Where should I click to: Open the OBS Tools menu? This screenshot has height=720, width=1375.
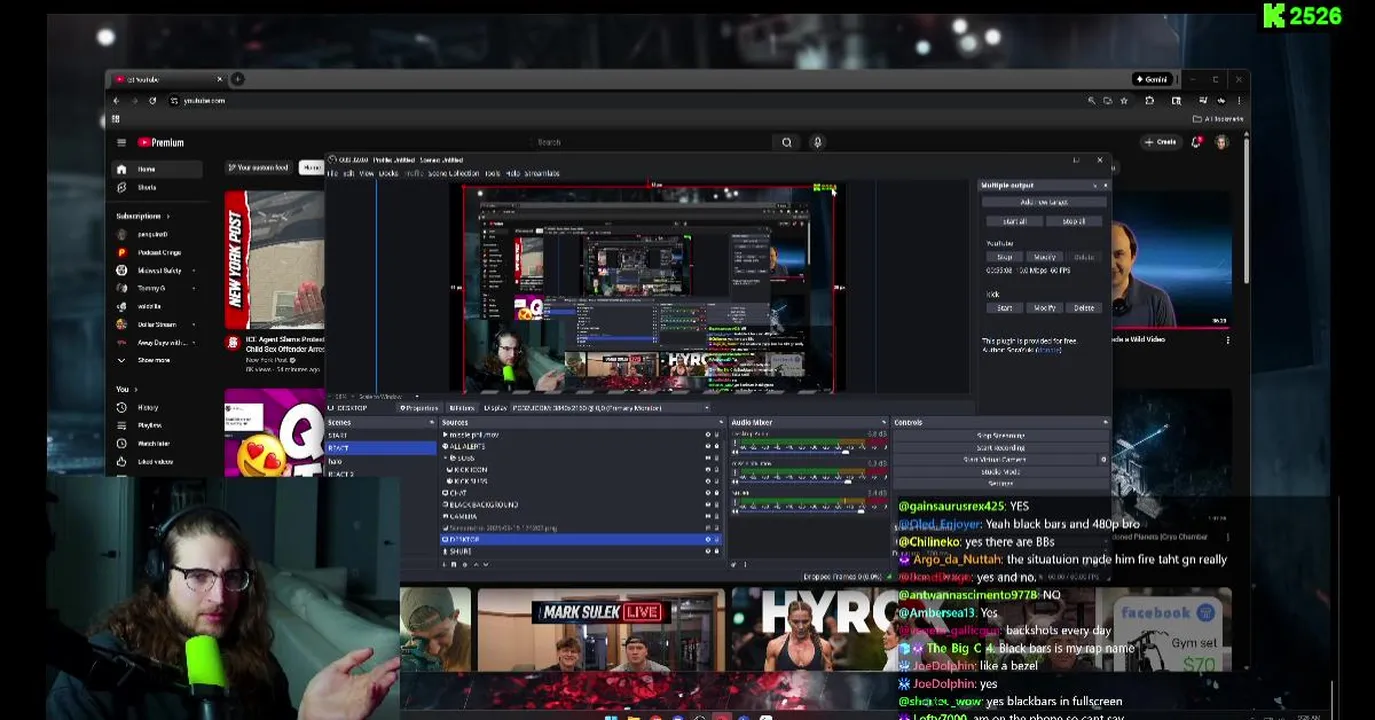(x=492, y=174)
